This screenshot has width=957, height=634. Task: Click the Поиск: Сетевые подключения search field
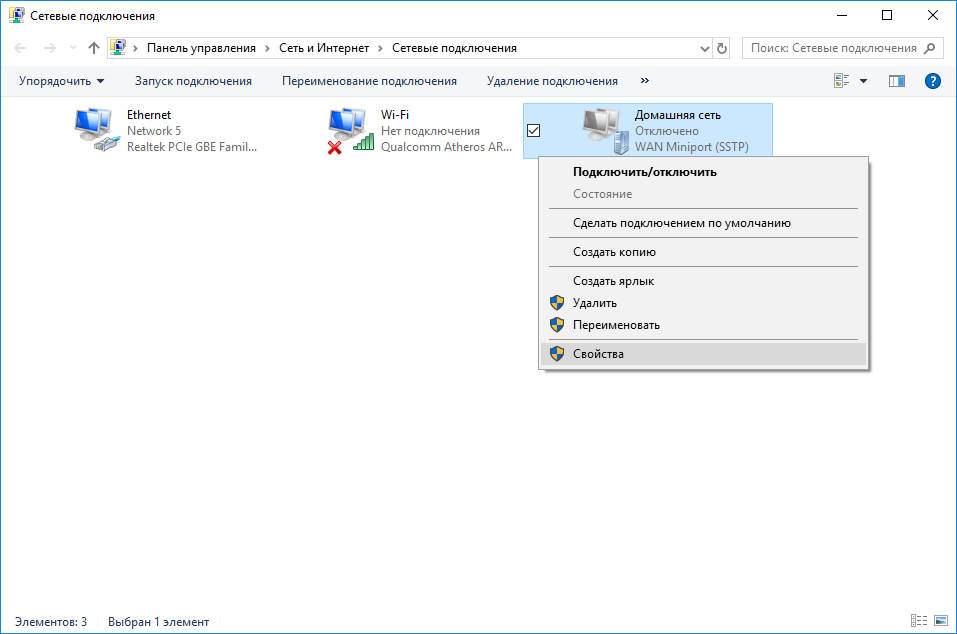(832, 48)
